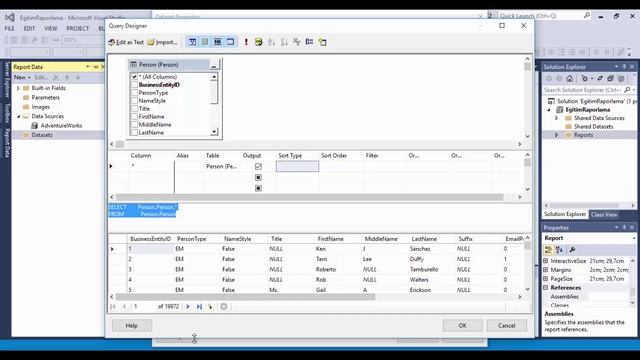Expand Reports folder in Solution Explorer
The height and width of the screenshot is (360, 640).
click(557, 135)
